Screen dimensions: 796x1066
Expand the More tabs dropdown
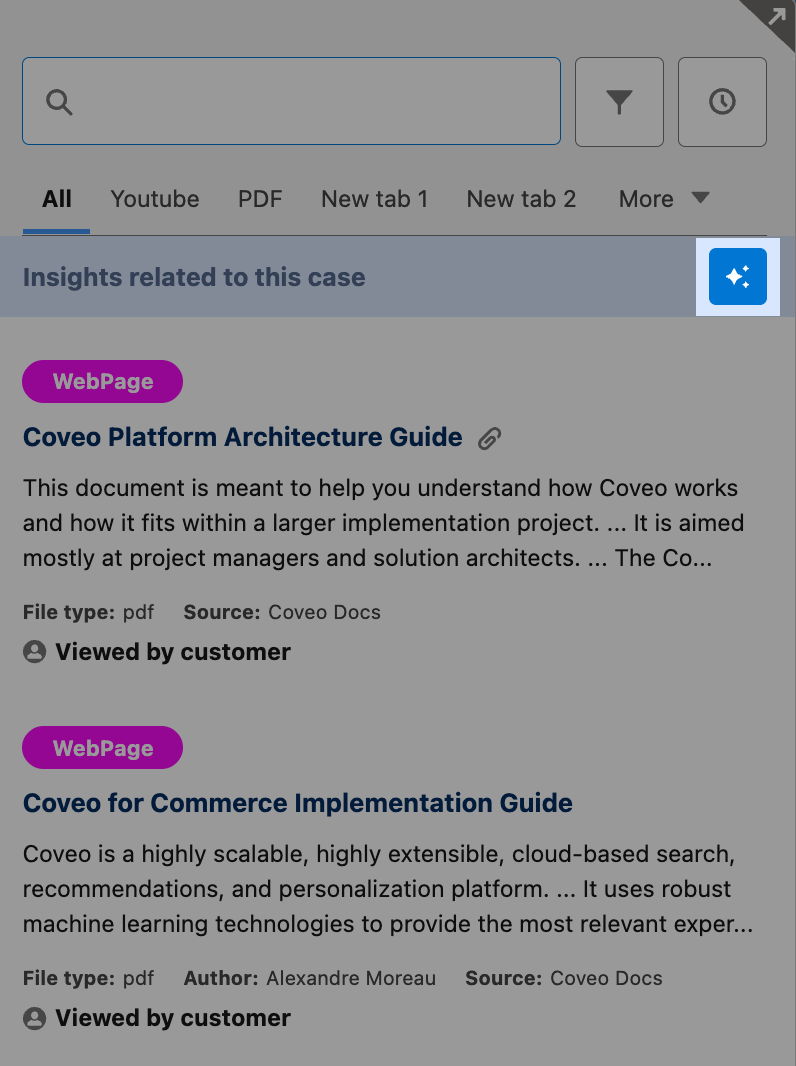(x=664, y=199)
